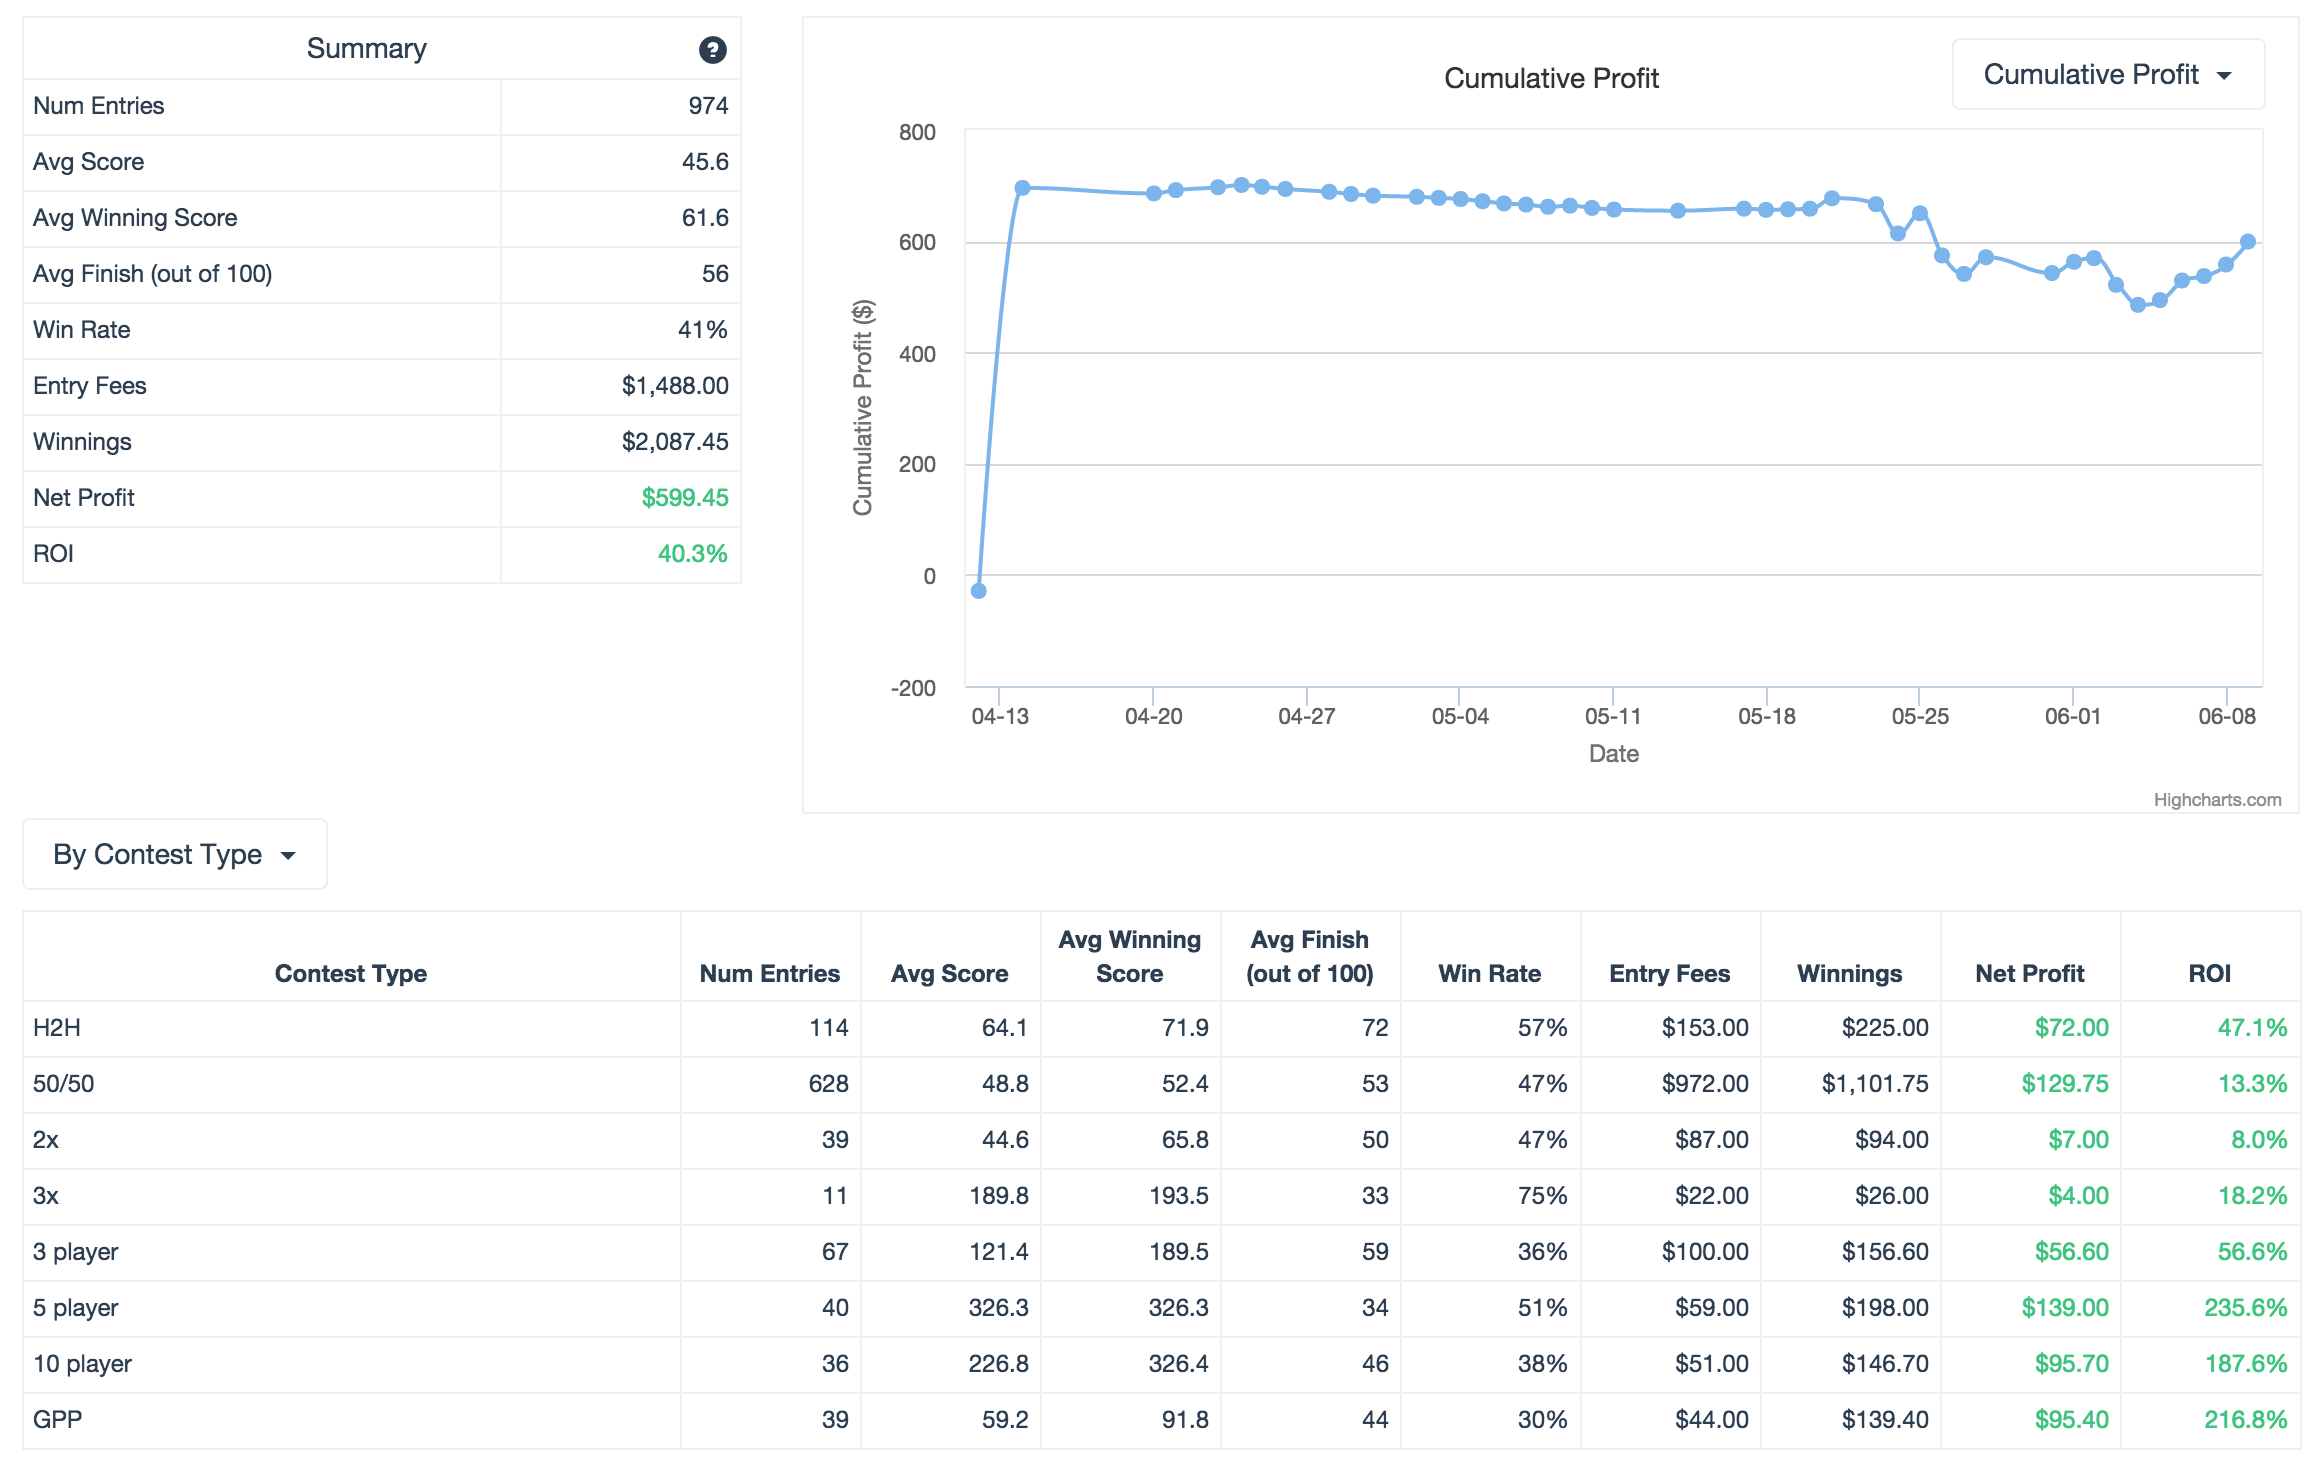Screen dimensions: 2312x1468
Task: Click the Summary help question-mark icon
Action: [712, 50]
